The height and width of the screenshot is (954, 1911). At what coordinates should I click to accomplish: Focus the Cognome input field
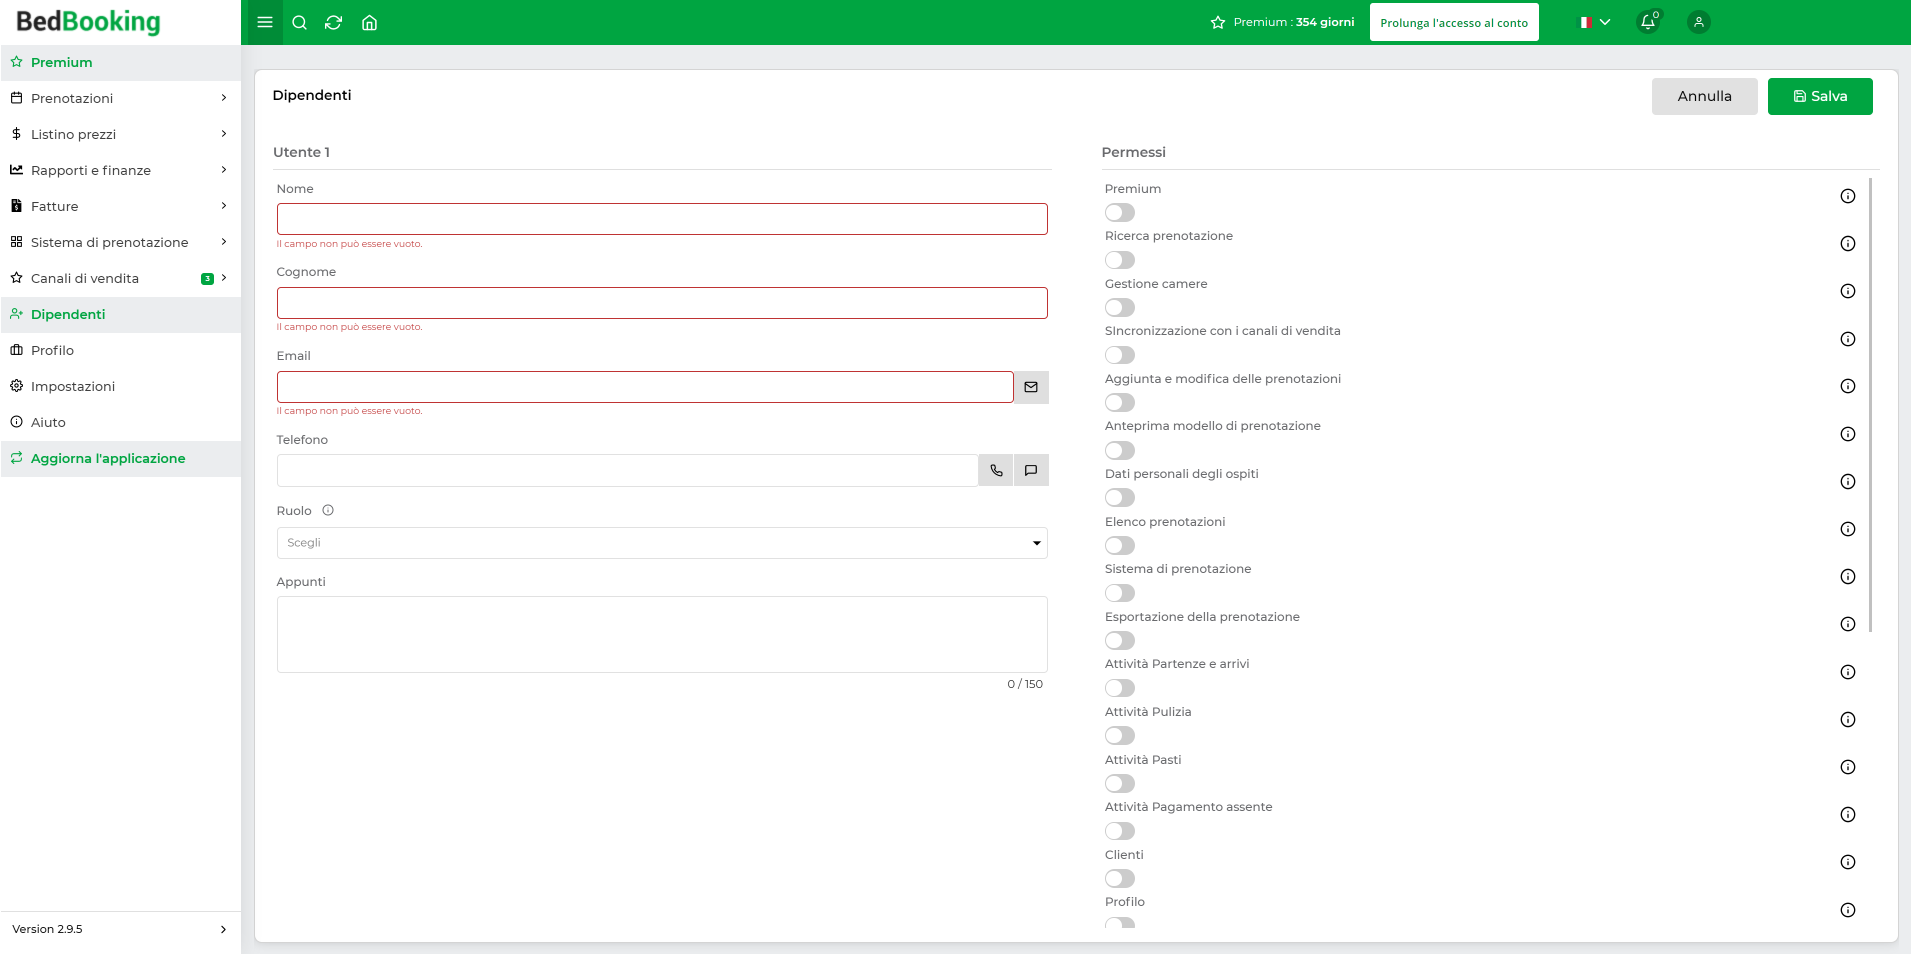[662, 303]
